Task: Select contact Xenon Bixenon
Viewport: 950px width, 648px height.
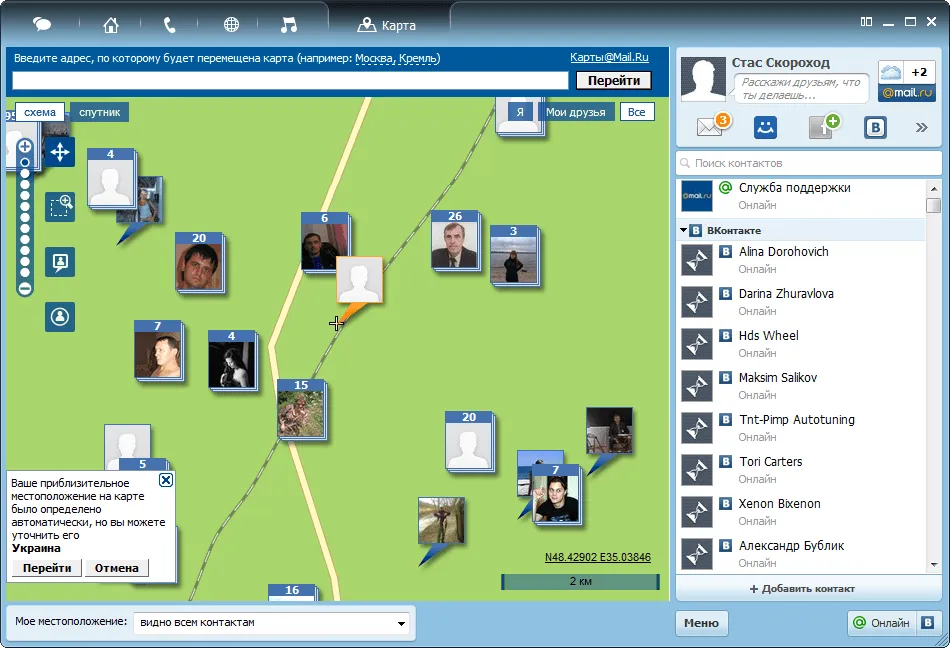Action: [801, 512]
